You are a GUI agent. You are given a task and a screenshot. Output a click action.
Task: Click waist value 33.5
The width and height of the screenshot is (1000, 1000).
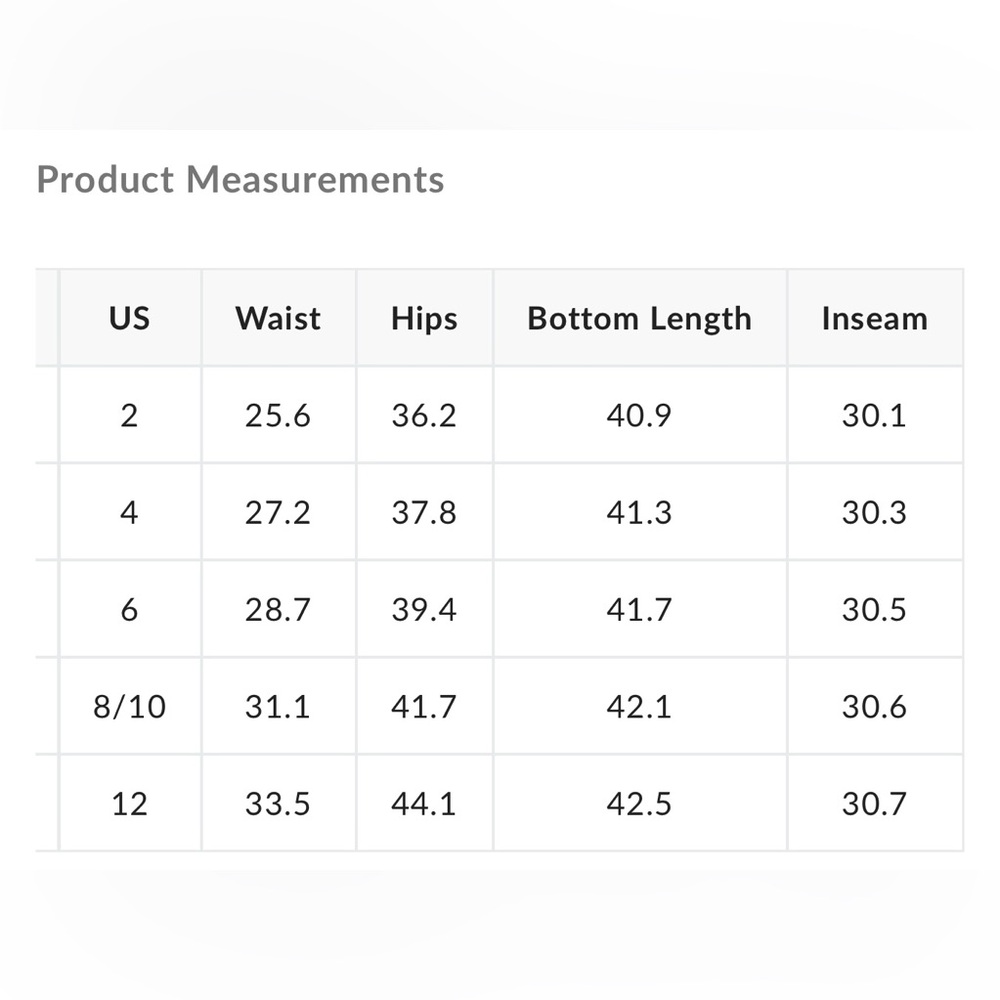click(x=278, y=803)
